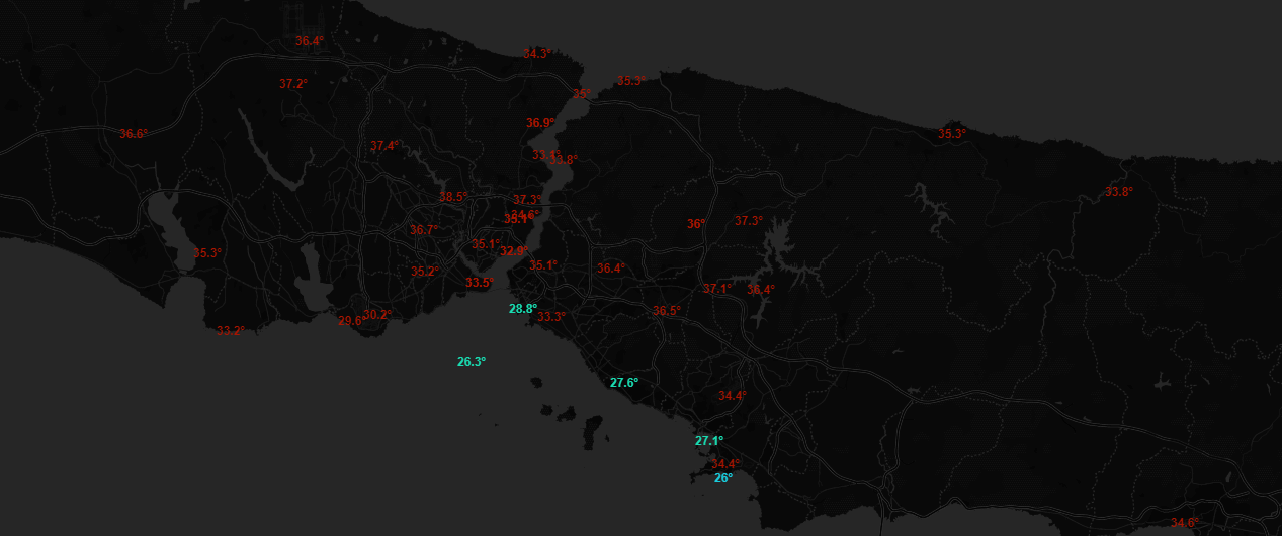This screenshot has width=1282, height=536.
Task: Select the 34.3° coastal reading
Action: 537,54
